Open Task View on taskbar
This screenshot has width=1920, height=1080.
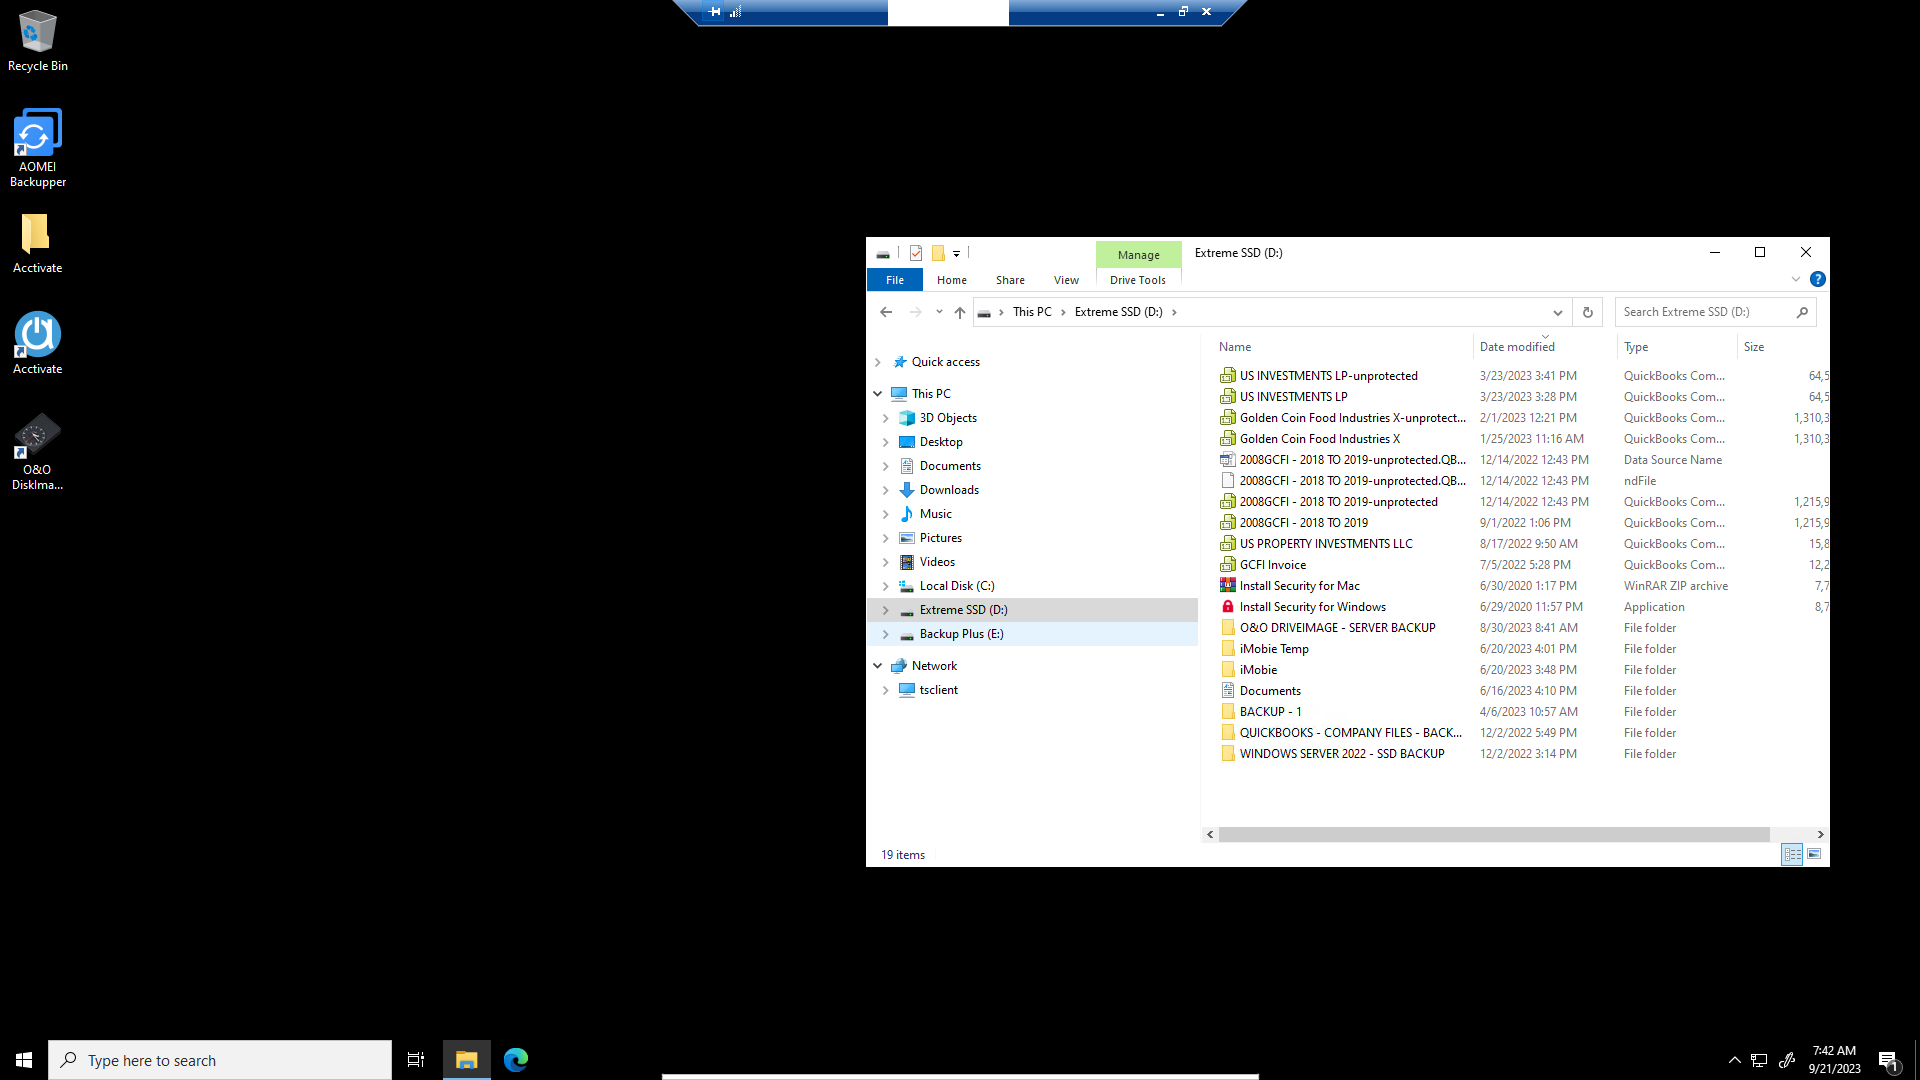pos(416,1060)
